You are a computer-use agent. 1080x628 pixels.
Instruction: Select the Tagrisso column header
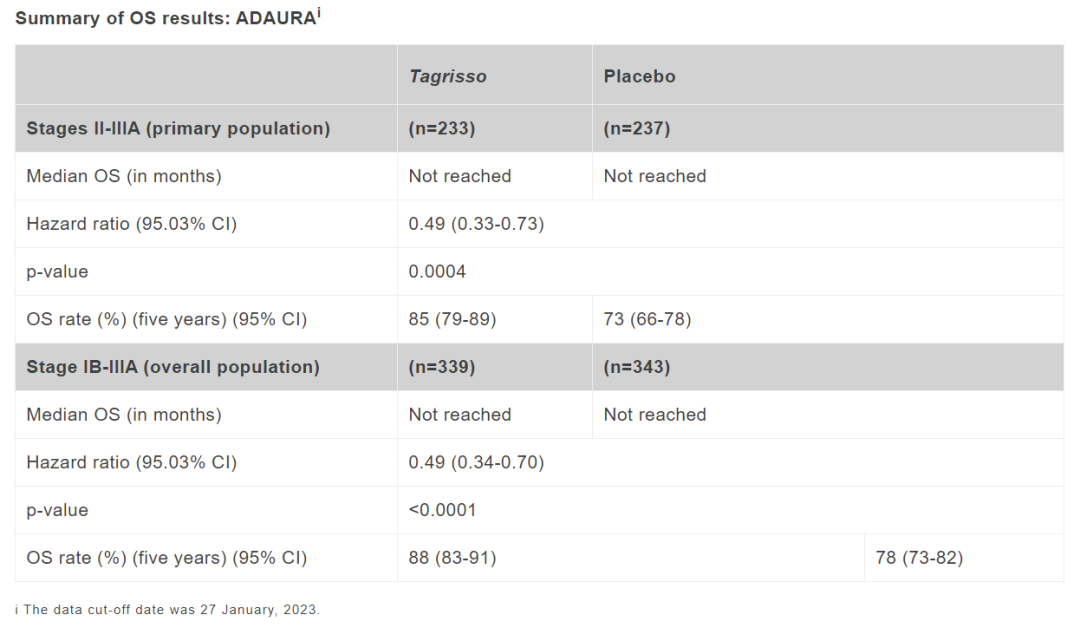pyautogui.click(x=448, y=76)
